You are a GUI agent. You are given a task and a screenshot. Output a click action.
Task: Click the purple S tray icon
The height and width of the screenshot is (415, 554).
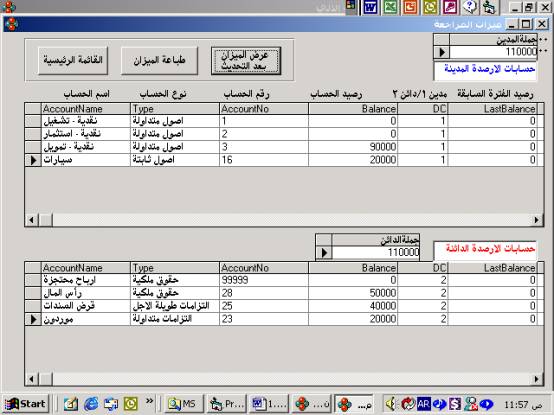coord(455,404)
